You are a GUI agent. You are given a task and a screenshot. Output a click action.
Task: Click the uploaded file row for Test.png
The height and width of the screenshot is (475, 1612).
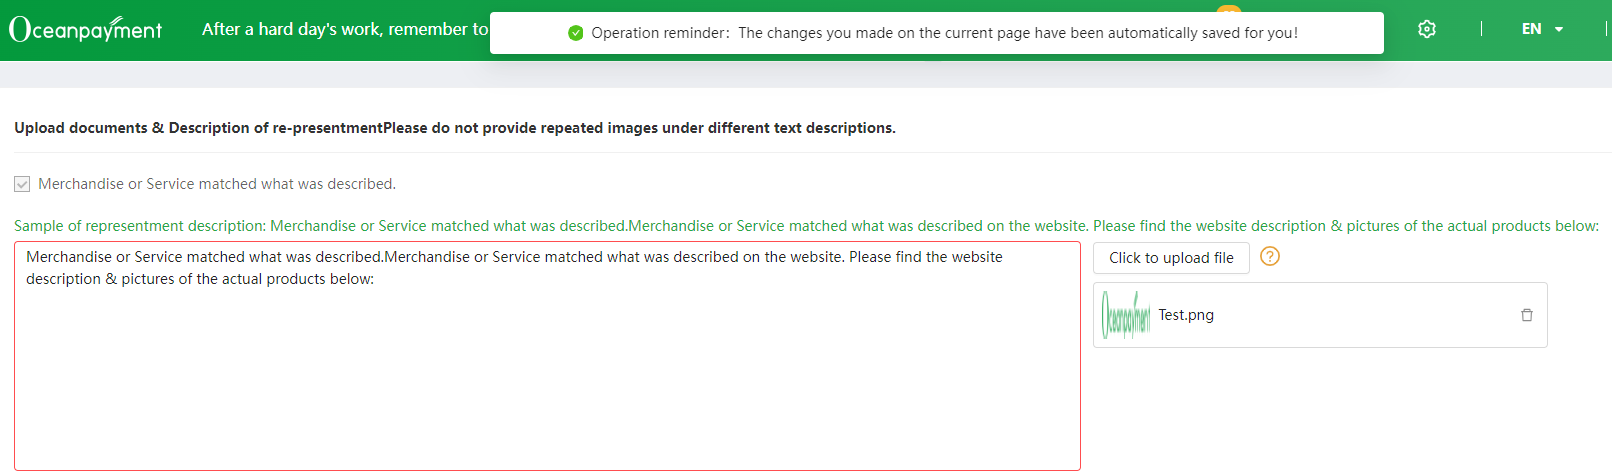pos(1320,315)
